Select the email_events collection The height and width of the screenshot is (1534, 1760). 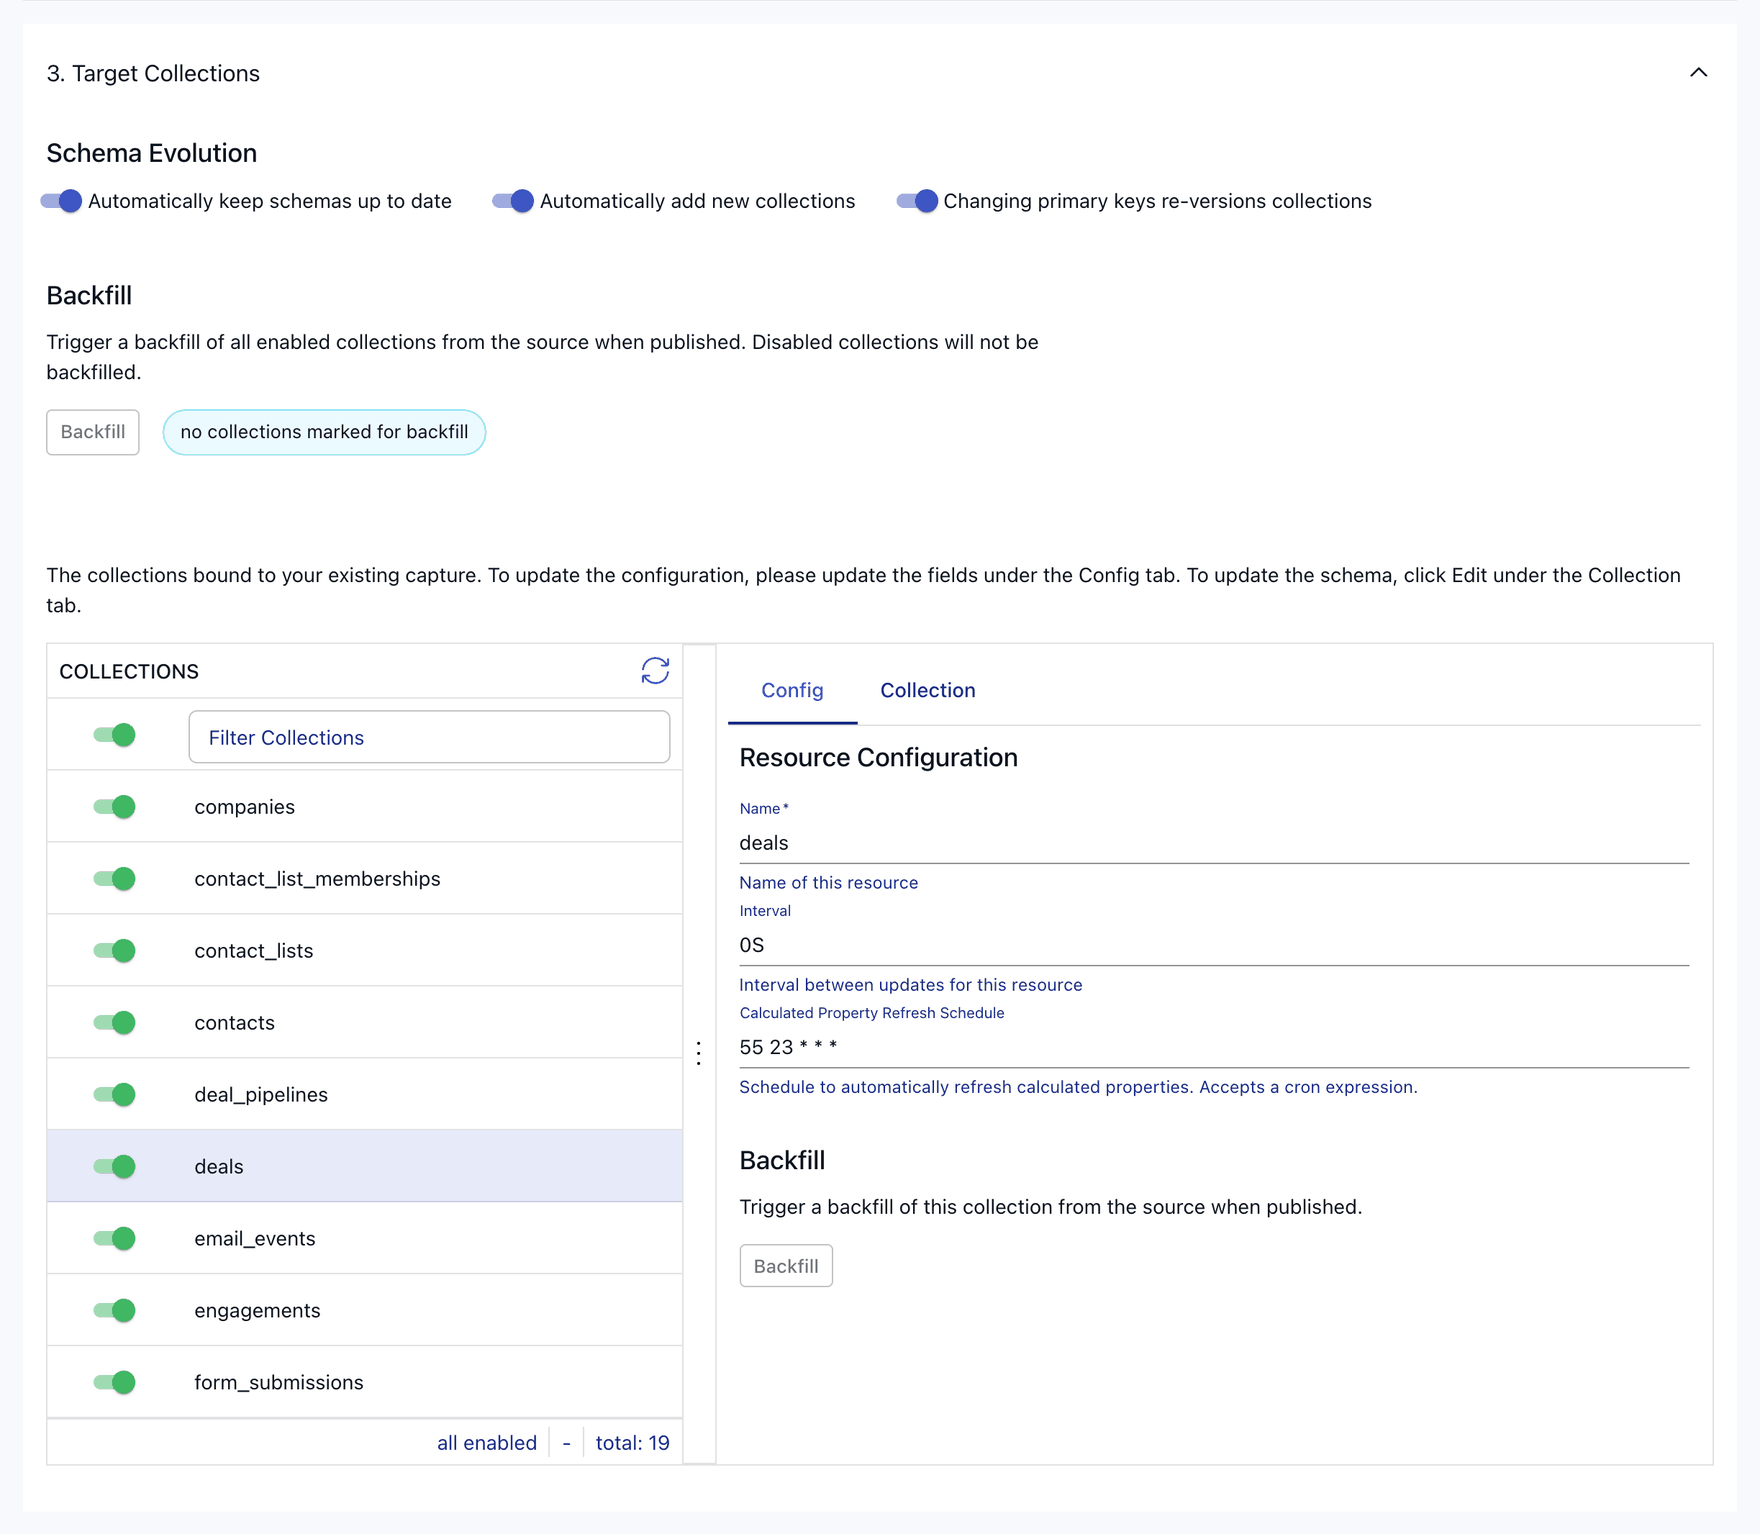click(x=365, y=1239)
